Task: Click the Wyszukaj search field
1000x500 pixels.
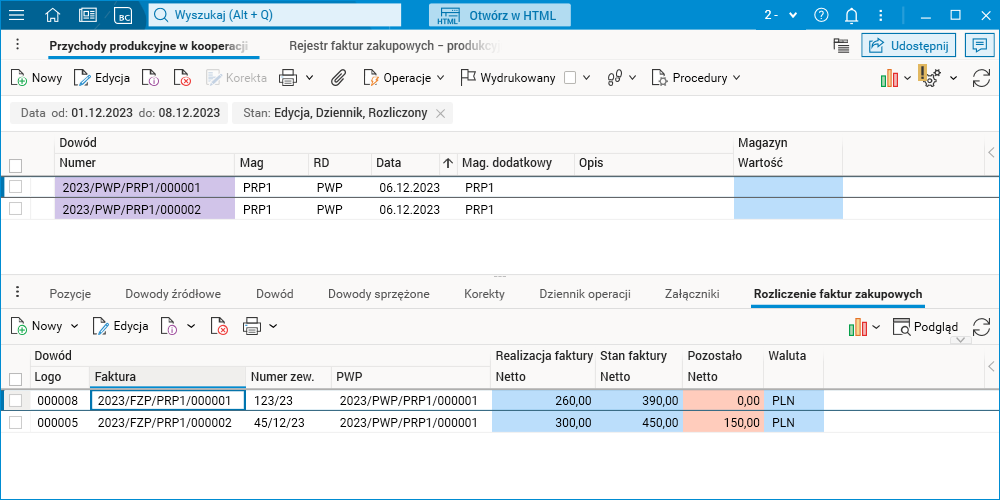Action: point(275,15)
